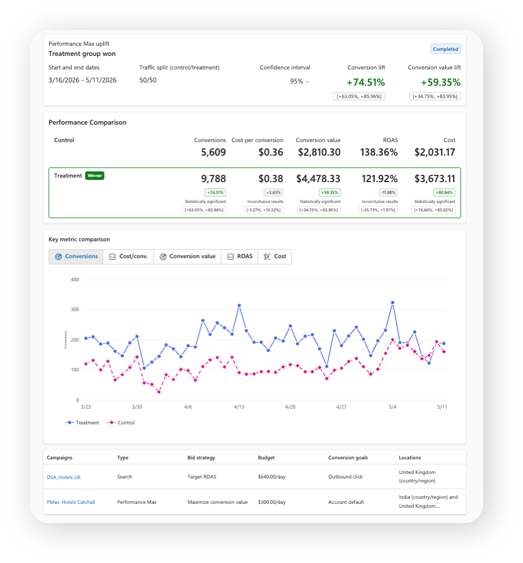Screen dimensions: 523x563
Task: Click the $640.00/day budget cell
Action: 272,477
